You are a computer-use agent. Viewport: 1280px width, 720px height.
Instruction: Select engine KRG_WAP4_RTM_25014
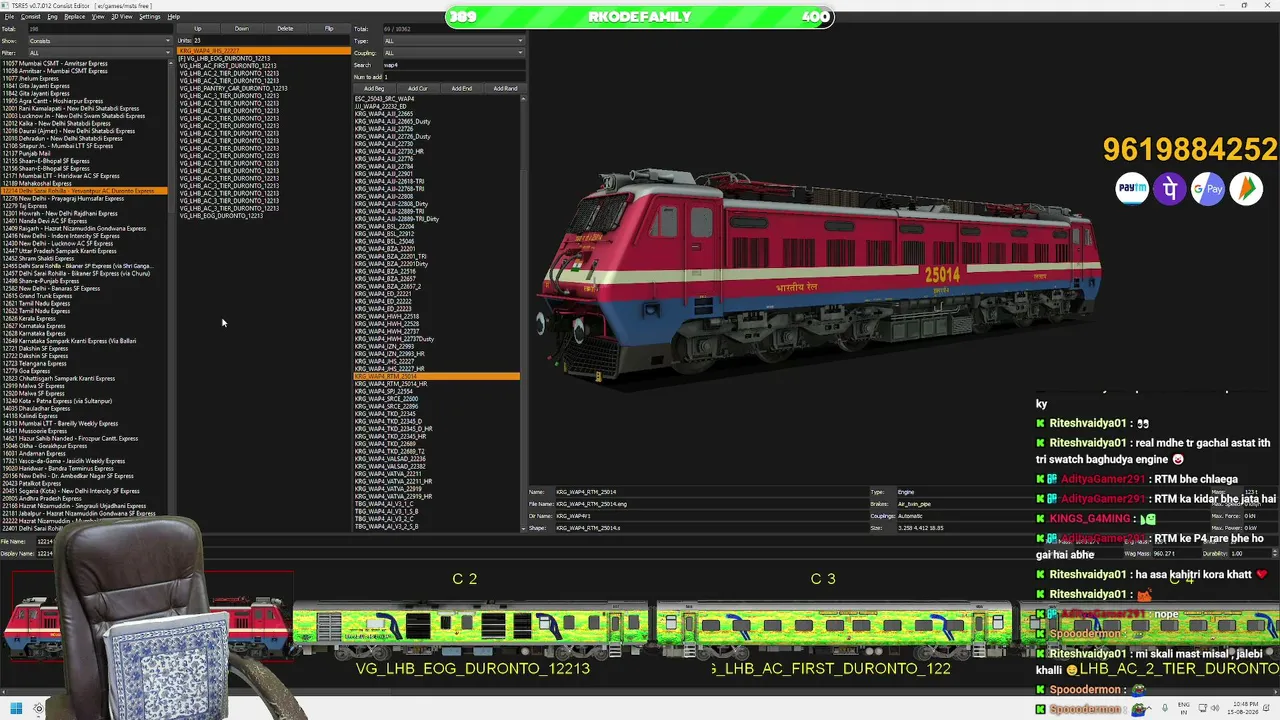pyautogui.click(x=437, y=377)
